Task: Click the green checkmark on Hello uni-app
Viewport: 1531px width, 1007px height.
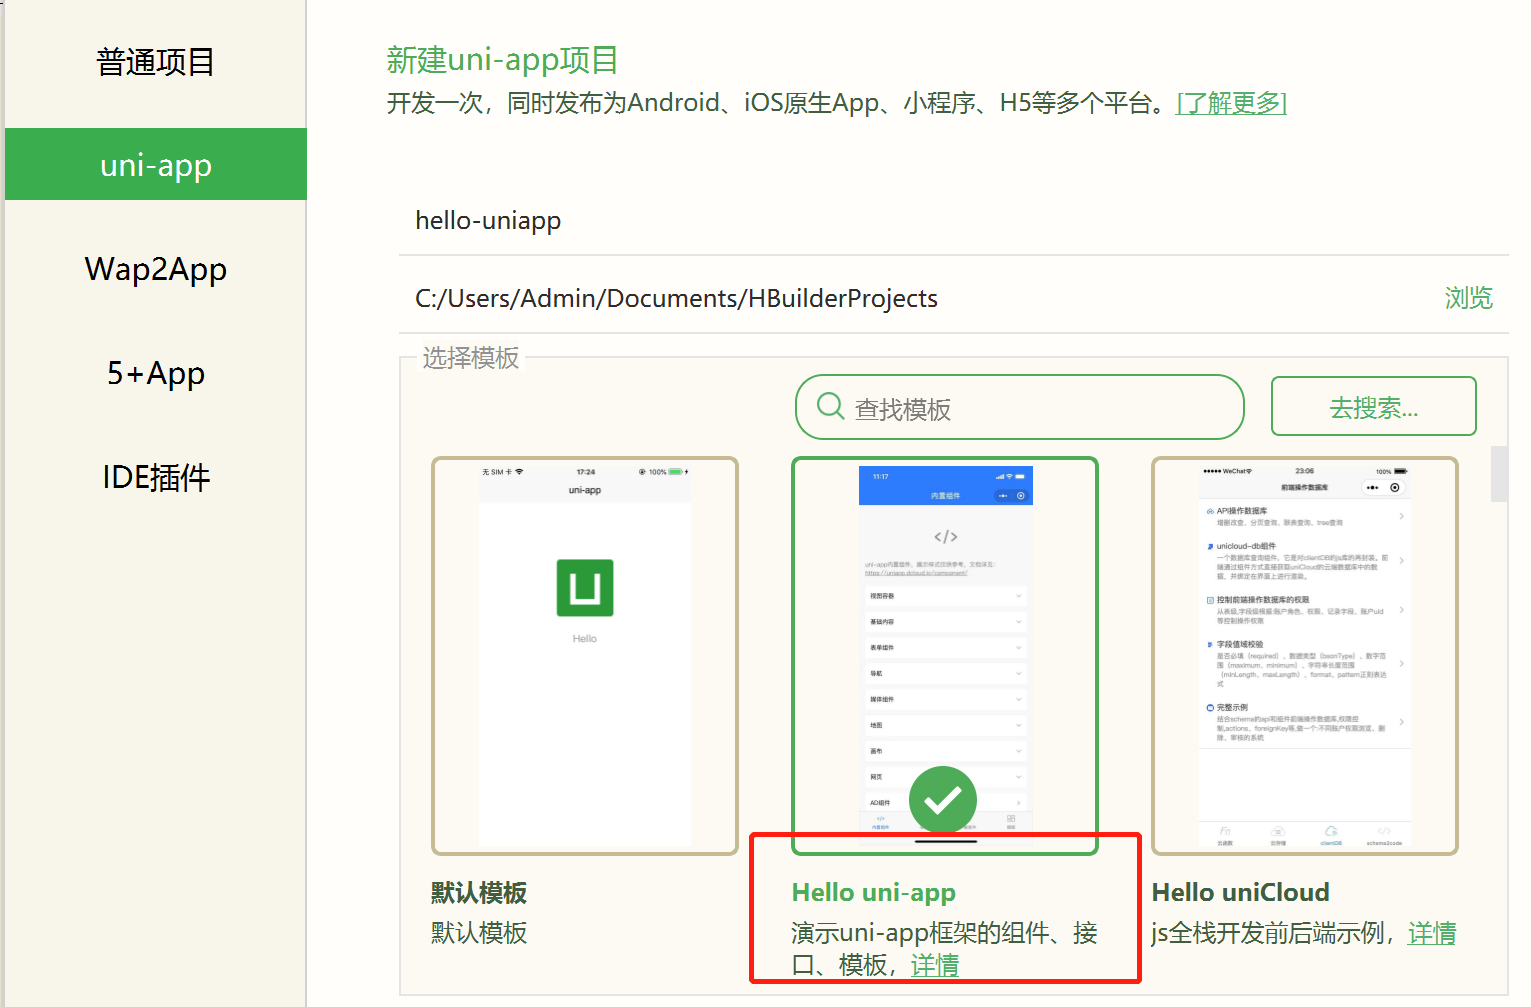Action: [x=942, y=800]
